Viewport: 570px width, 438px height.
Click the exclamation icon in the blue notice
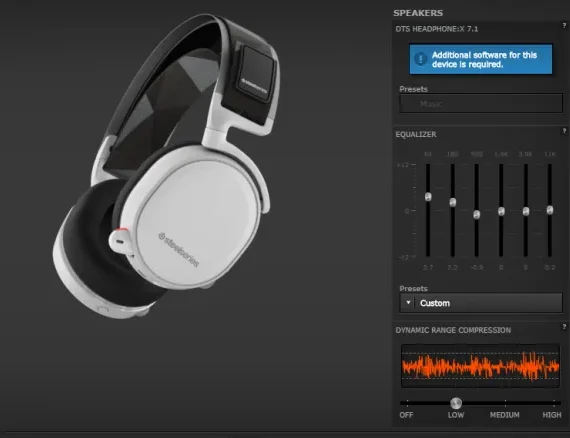[421, 59]
